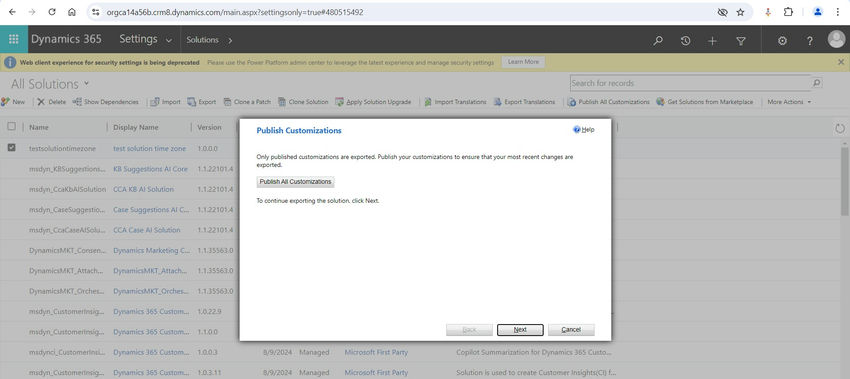Click the browser reload button
This screenshot has height=379, width=850.
pyautogui.click(x=51, y=12)
